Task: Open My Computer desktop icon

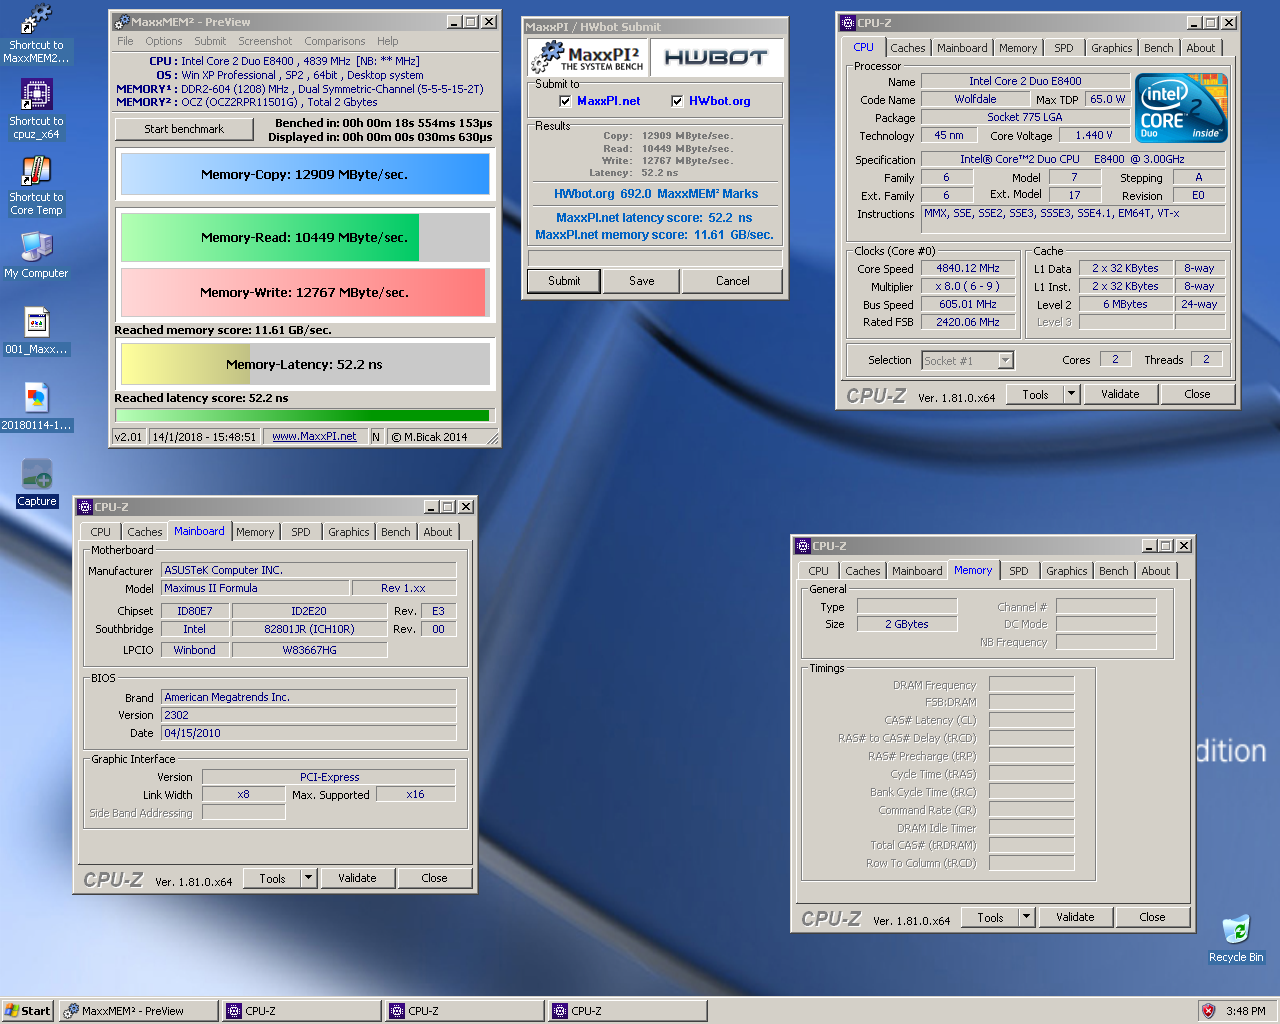Action: (36, 255)
